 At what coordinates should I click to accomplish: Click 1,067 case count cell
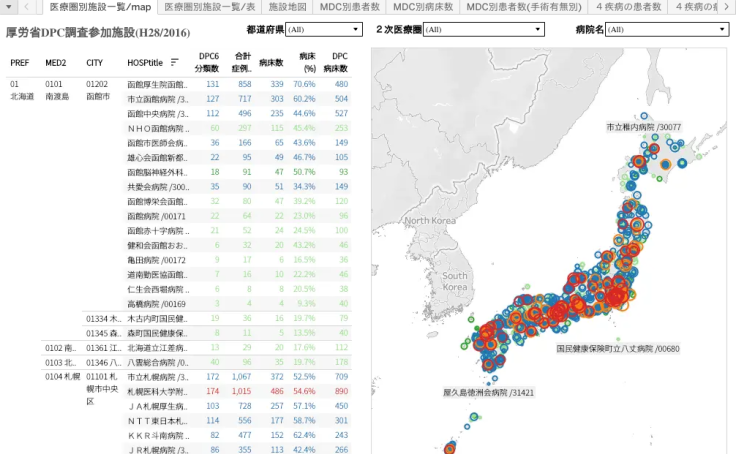241,377
